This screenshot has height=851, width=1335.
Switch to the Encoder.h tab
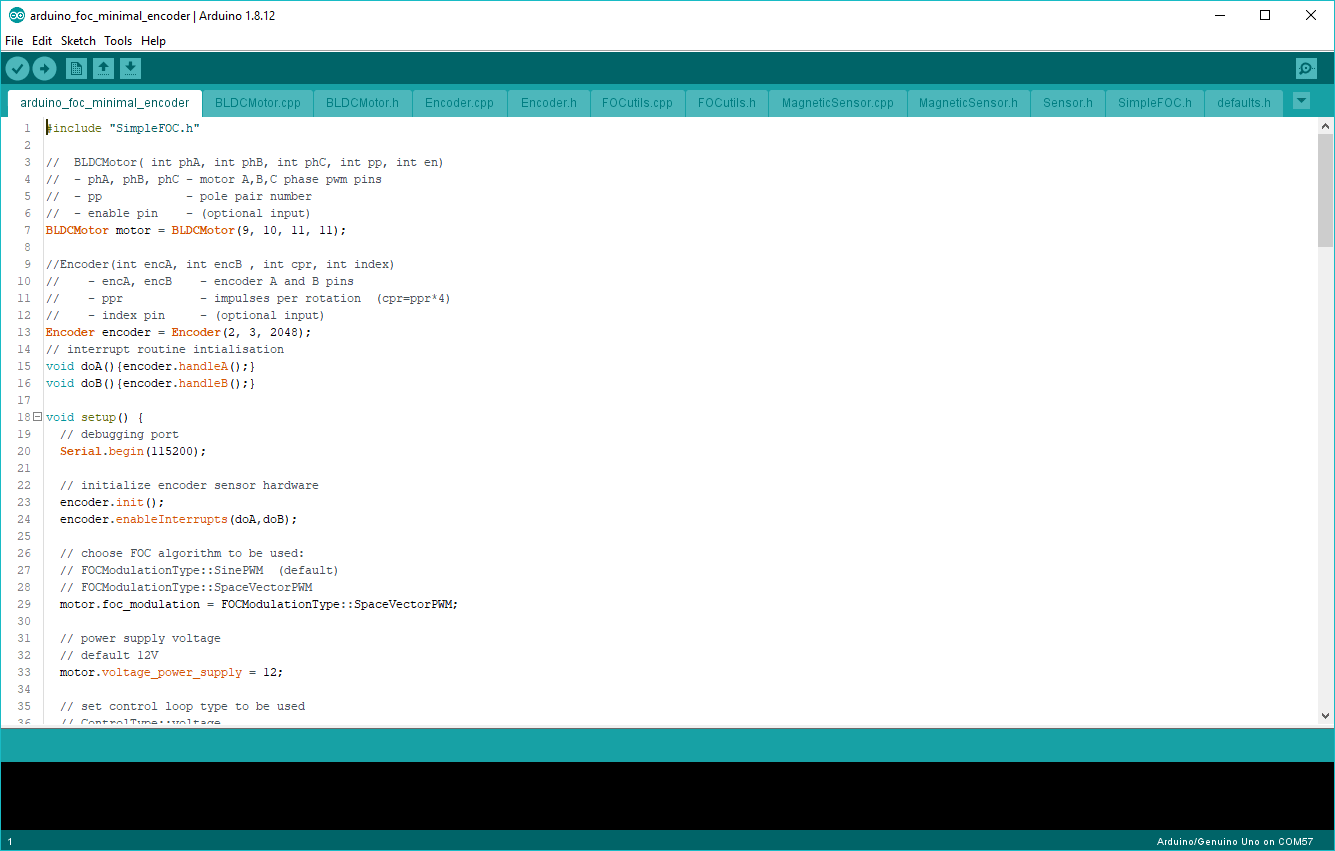pyautogui.click(x=549, y=103)
